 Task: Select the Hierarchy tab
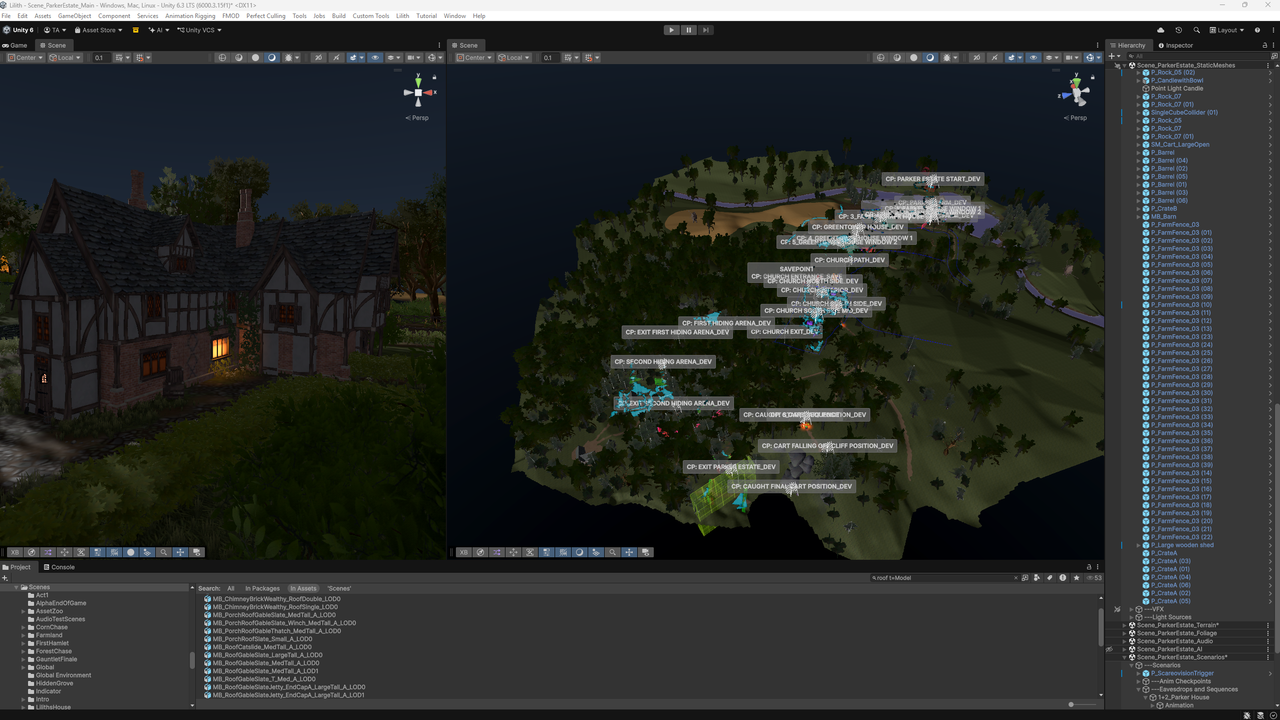pyautogui.click(x=1127, y=45)
